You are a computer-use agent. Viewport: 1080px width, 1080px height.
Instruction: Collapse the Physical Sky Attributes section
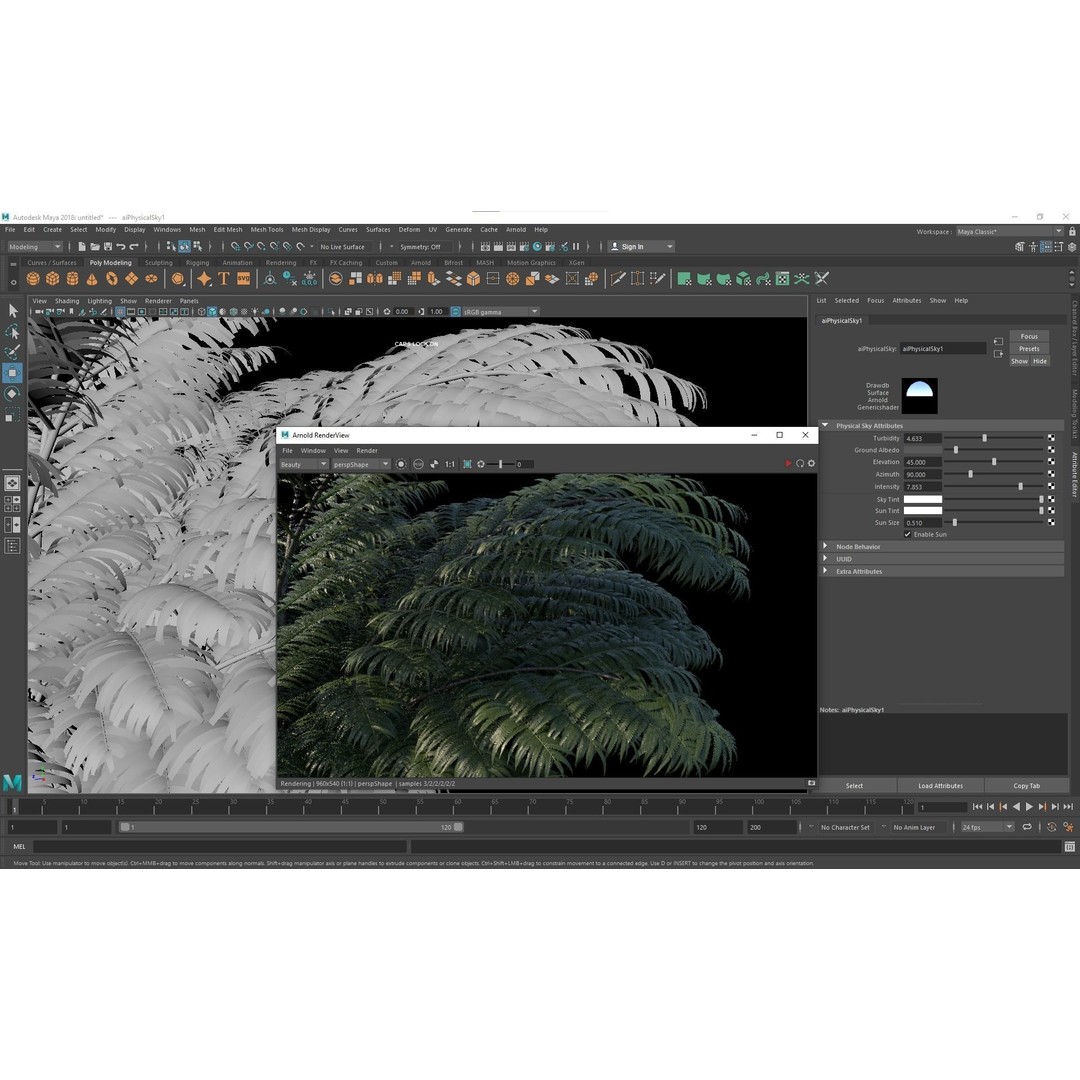pos(825,426)
